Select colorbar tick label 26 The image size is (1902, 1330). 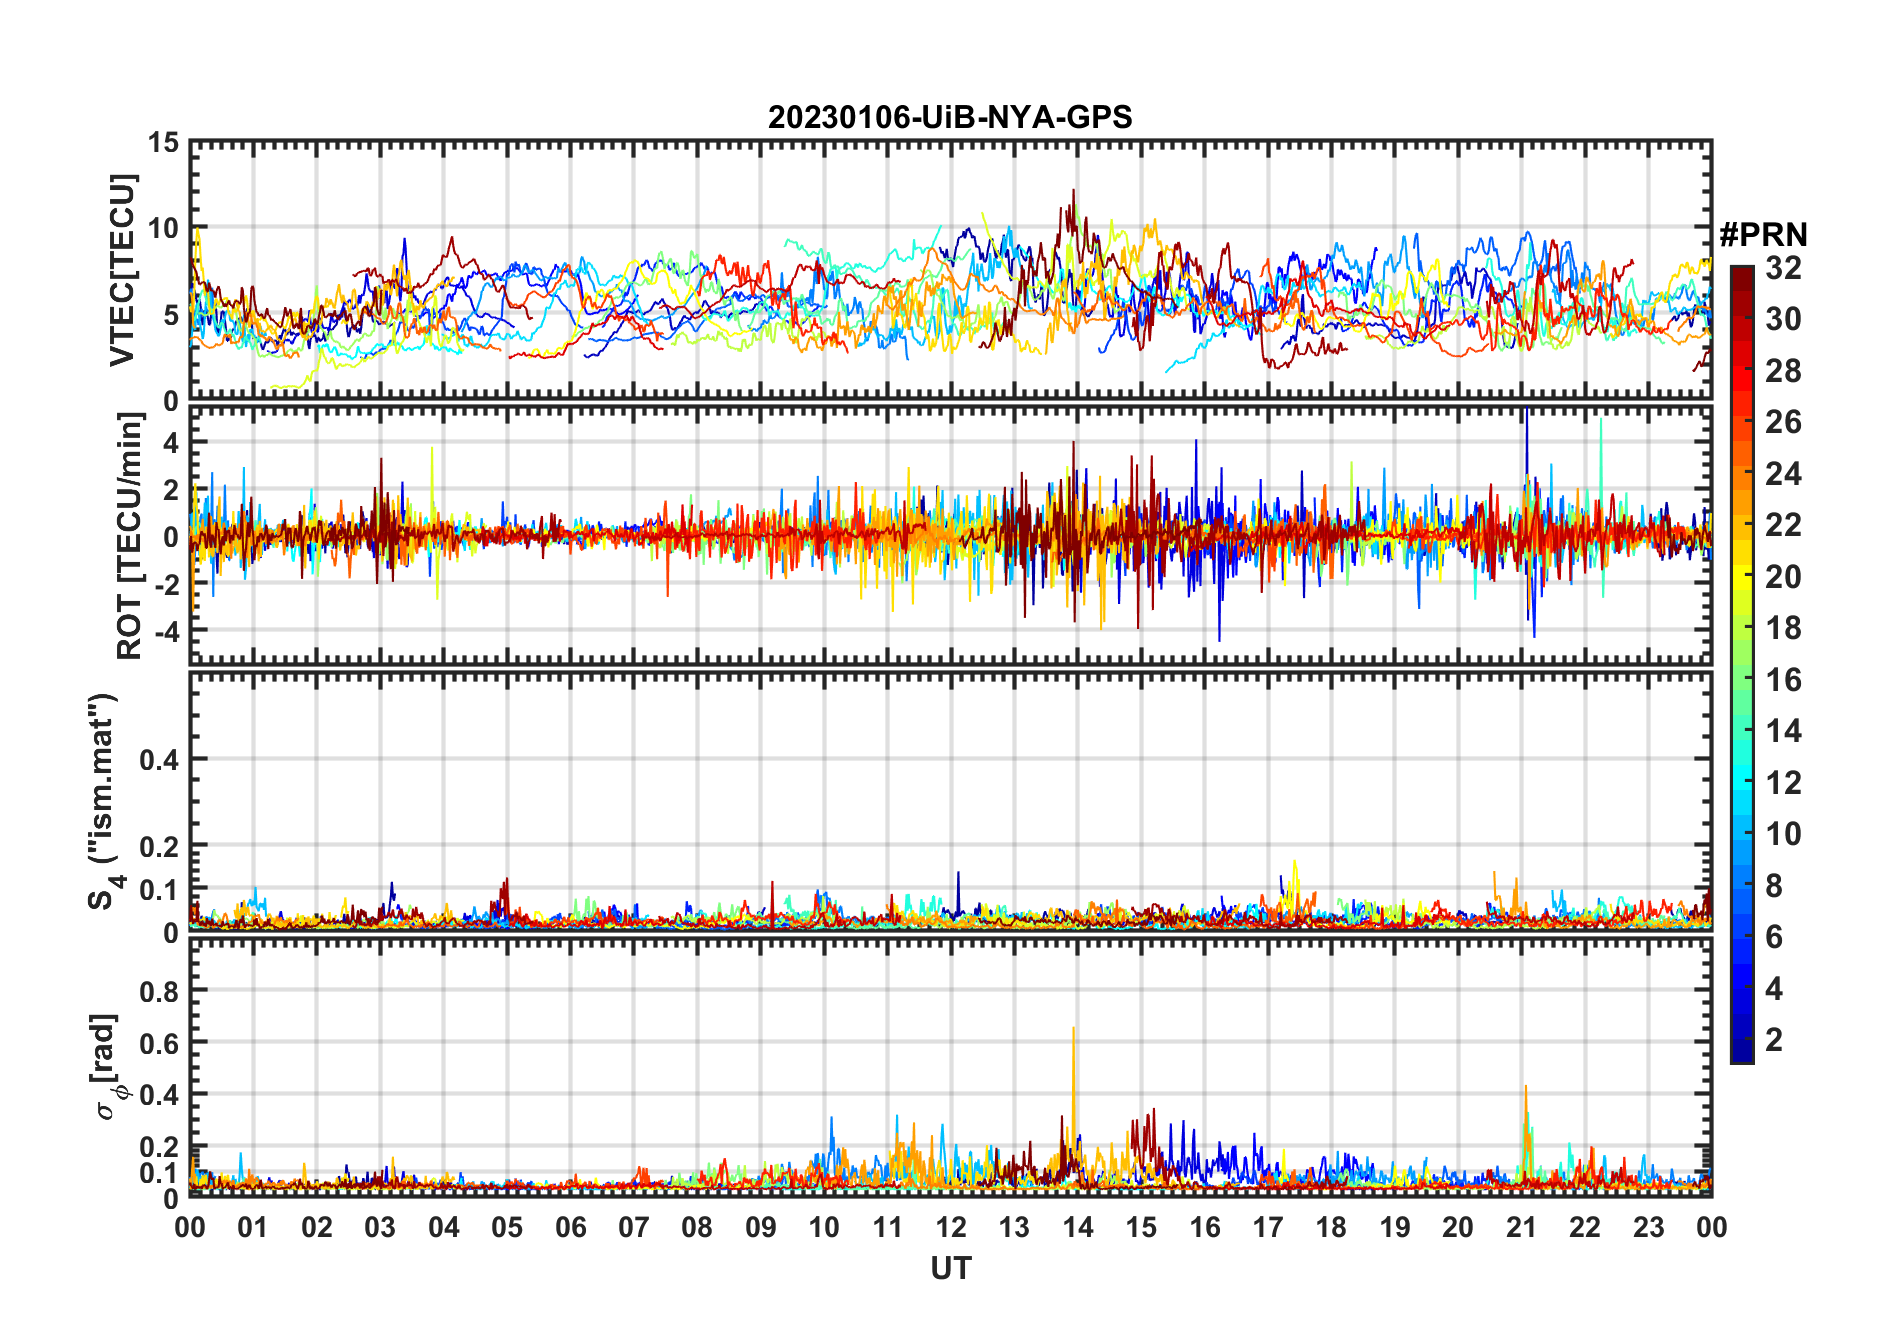click(x=1783, y=421)
